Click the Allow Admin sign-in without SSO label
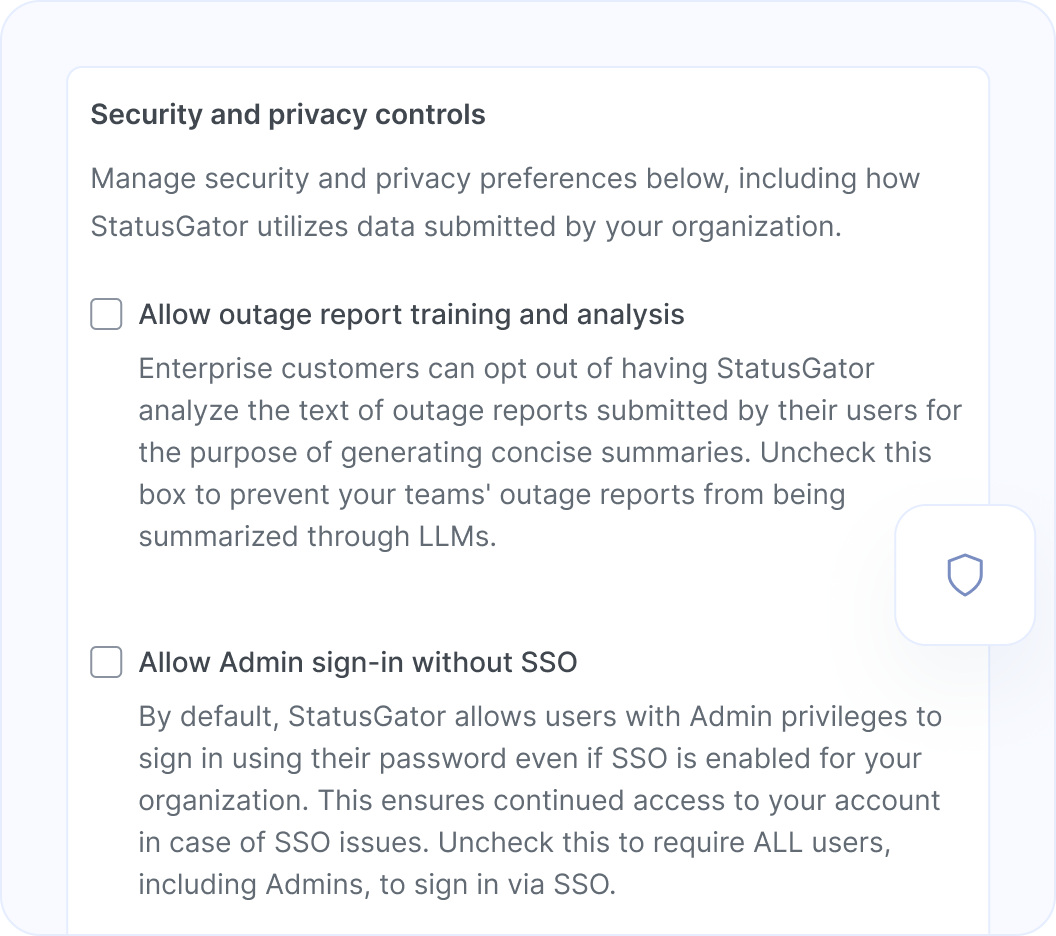This screenshot has width=1056, height=936. [x=357, y=662]
